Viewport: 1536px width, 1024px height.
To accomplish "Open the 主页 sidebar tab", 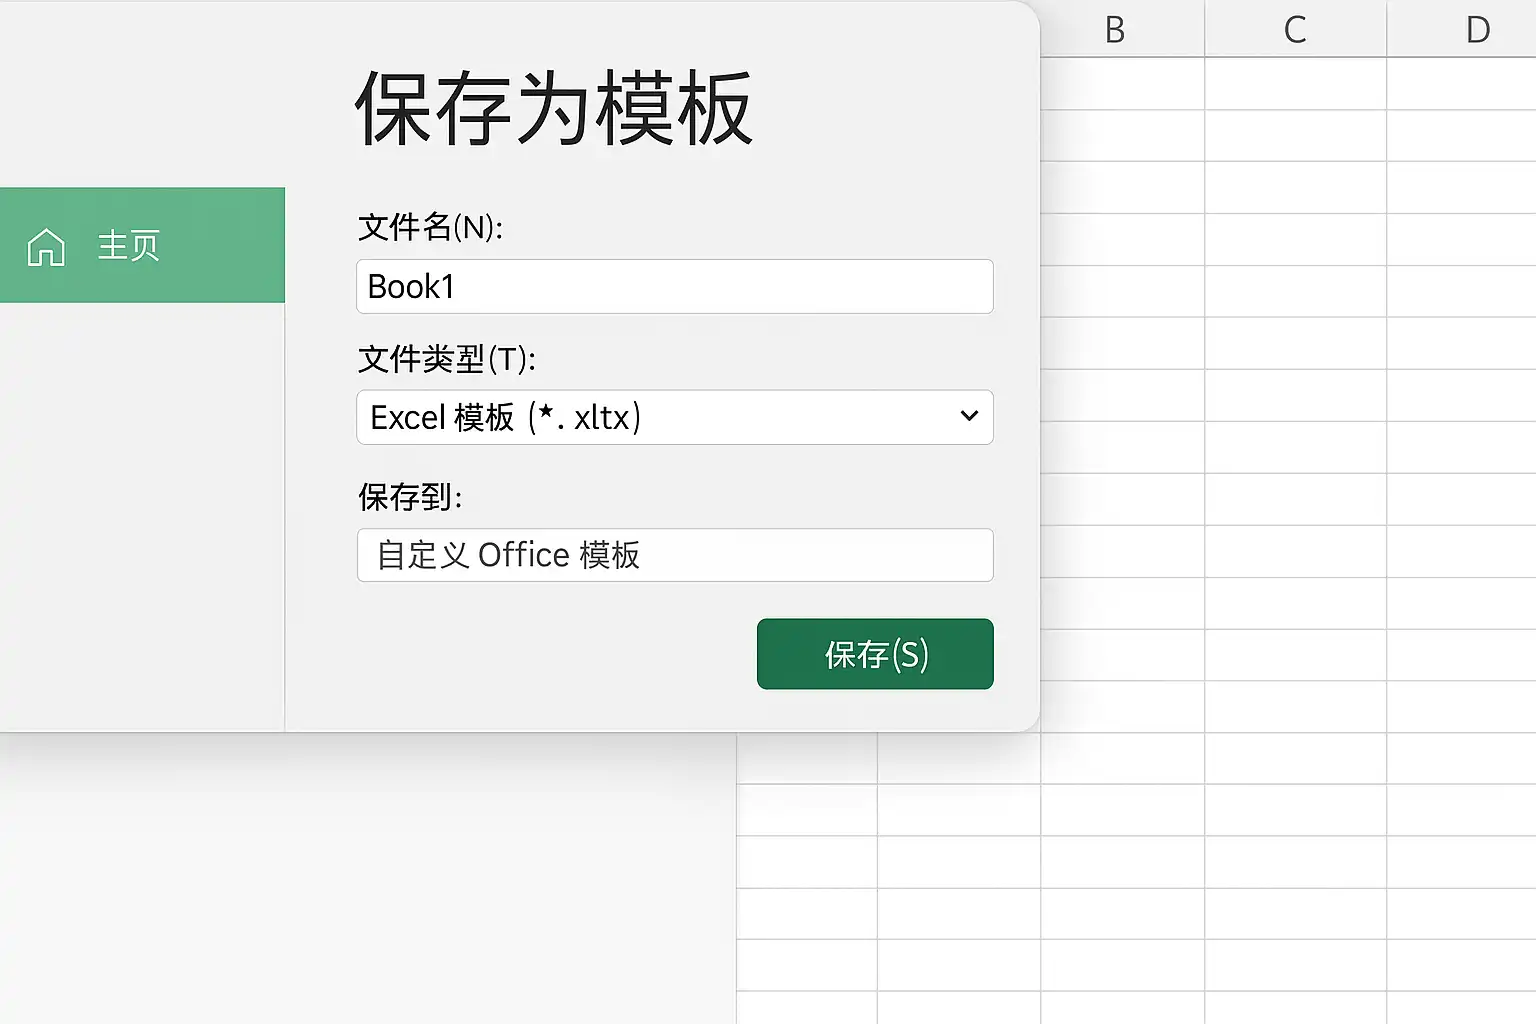I will 142,245.
